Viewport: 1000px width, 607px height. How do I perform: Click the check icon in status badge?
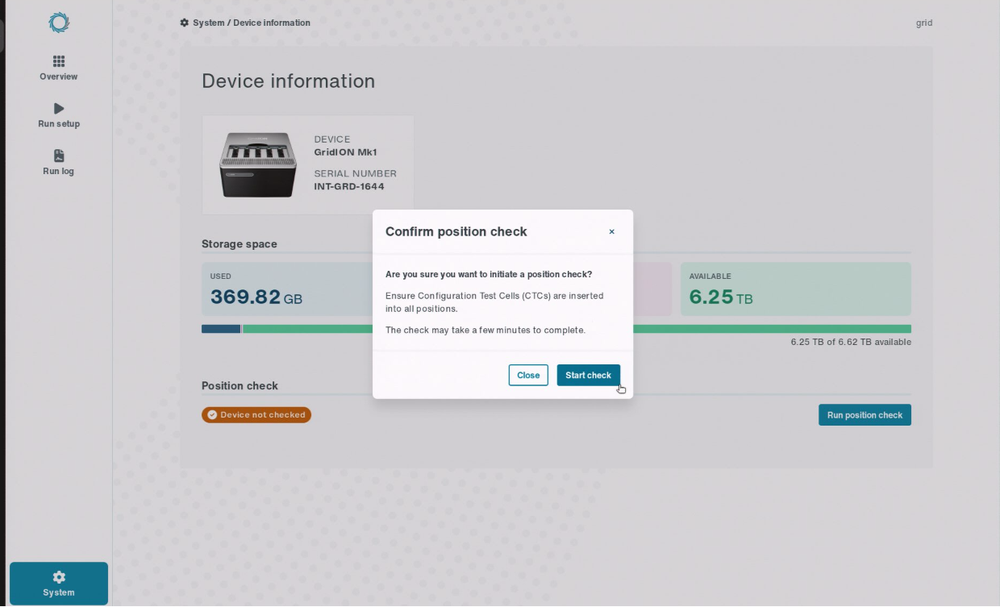click(212, 414)
